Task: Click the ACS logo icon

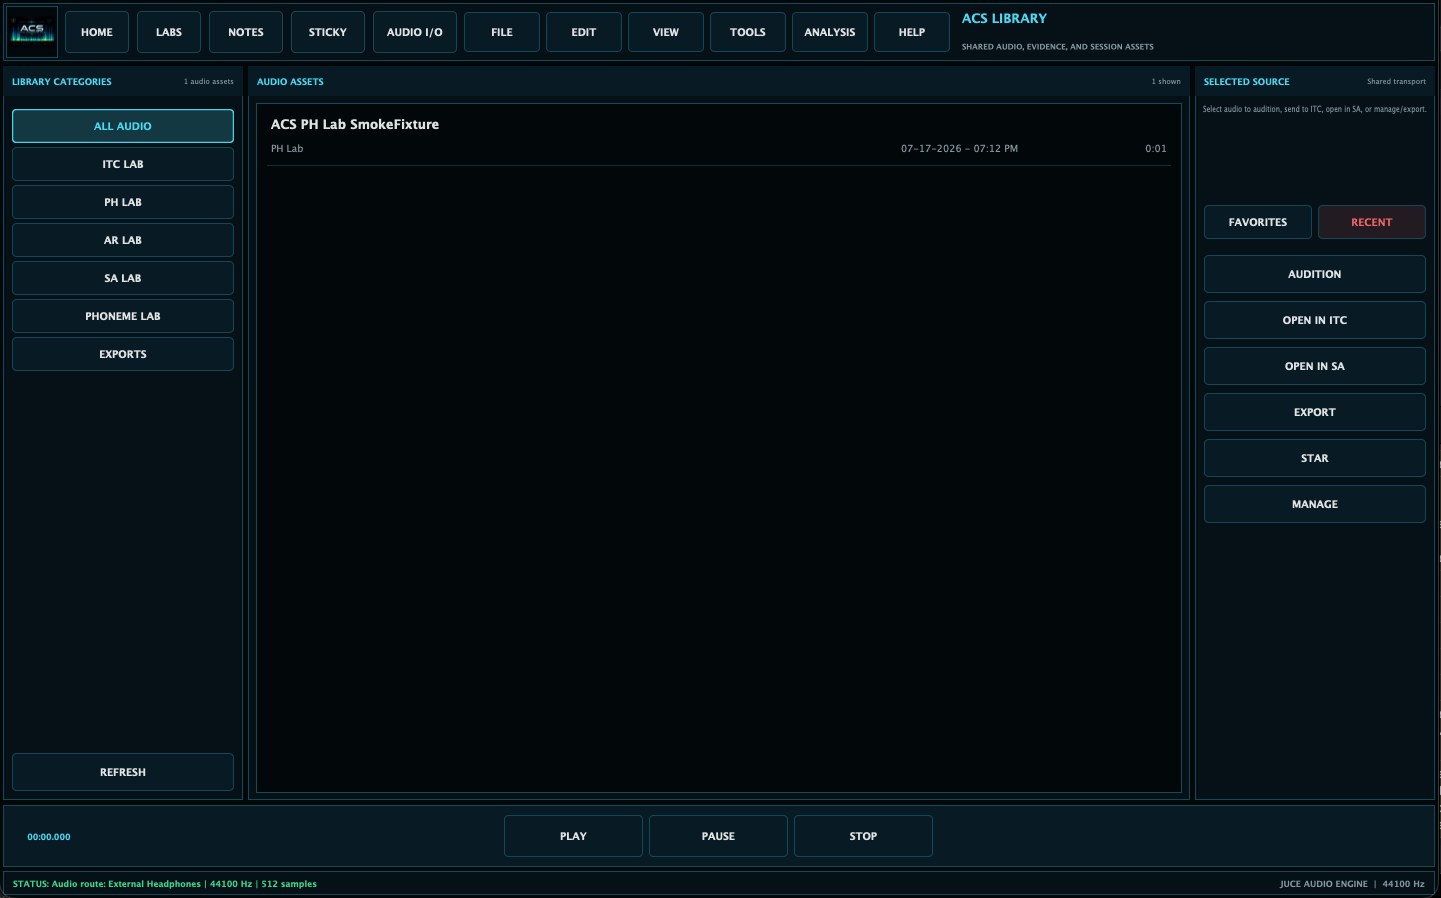Action: click(32, 32)
